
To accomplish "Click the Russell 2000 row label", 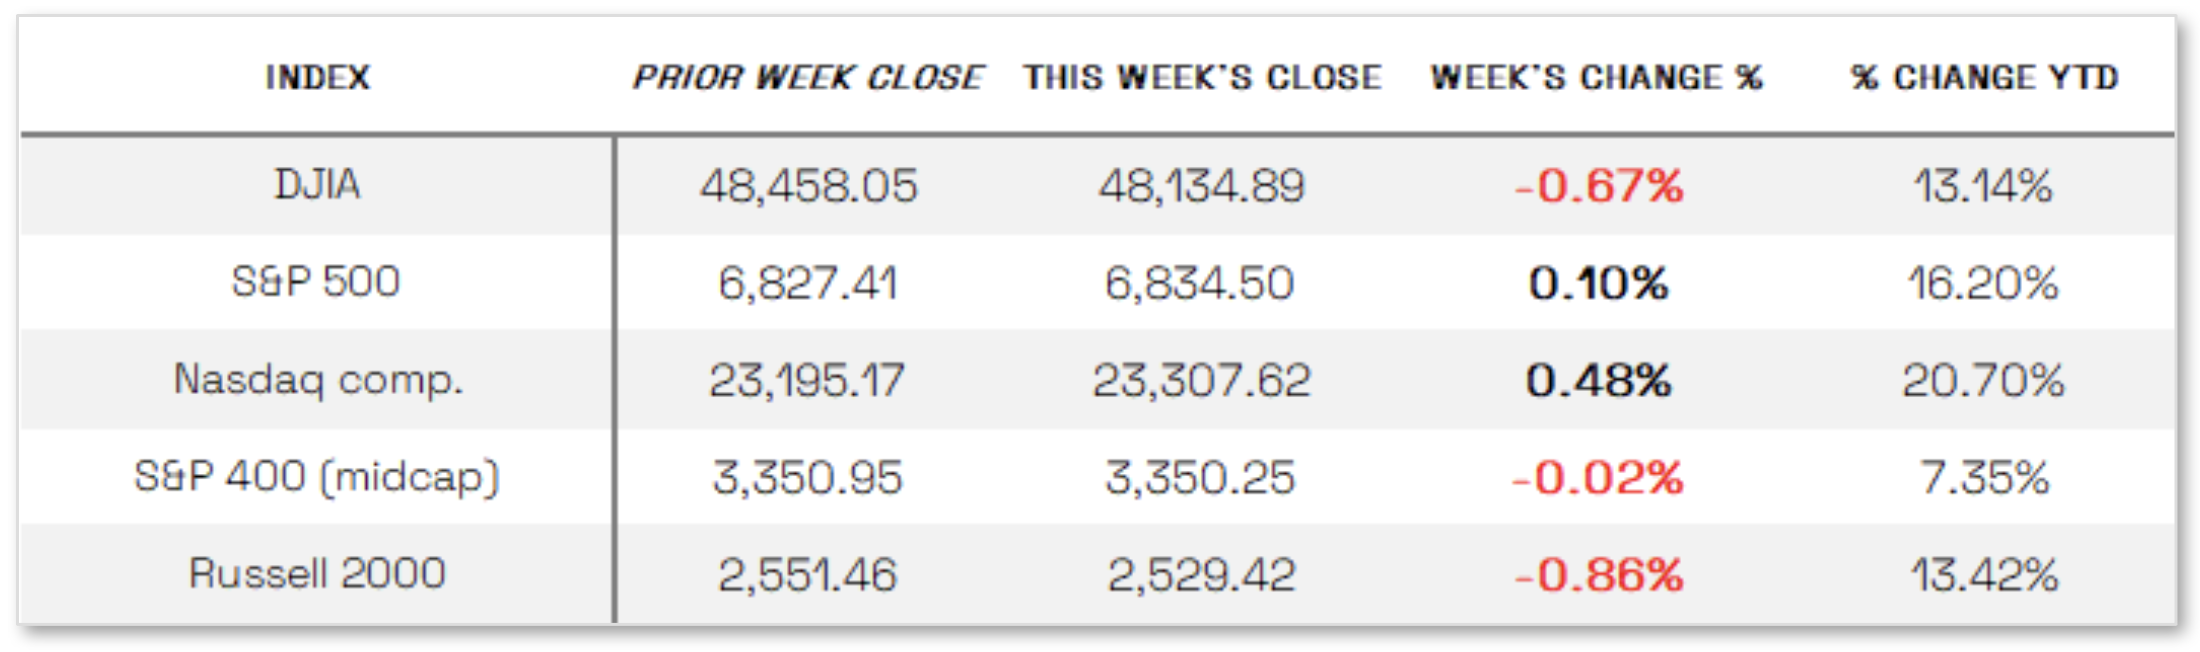I will (x=317, y=574).
